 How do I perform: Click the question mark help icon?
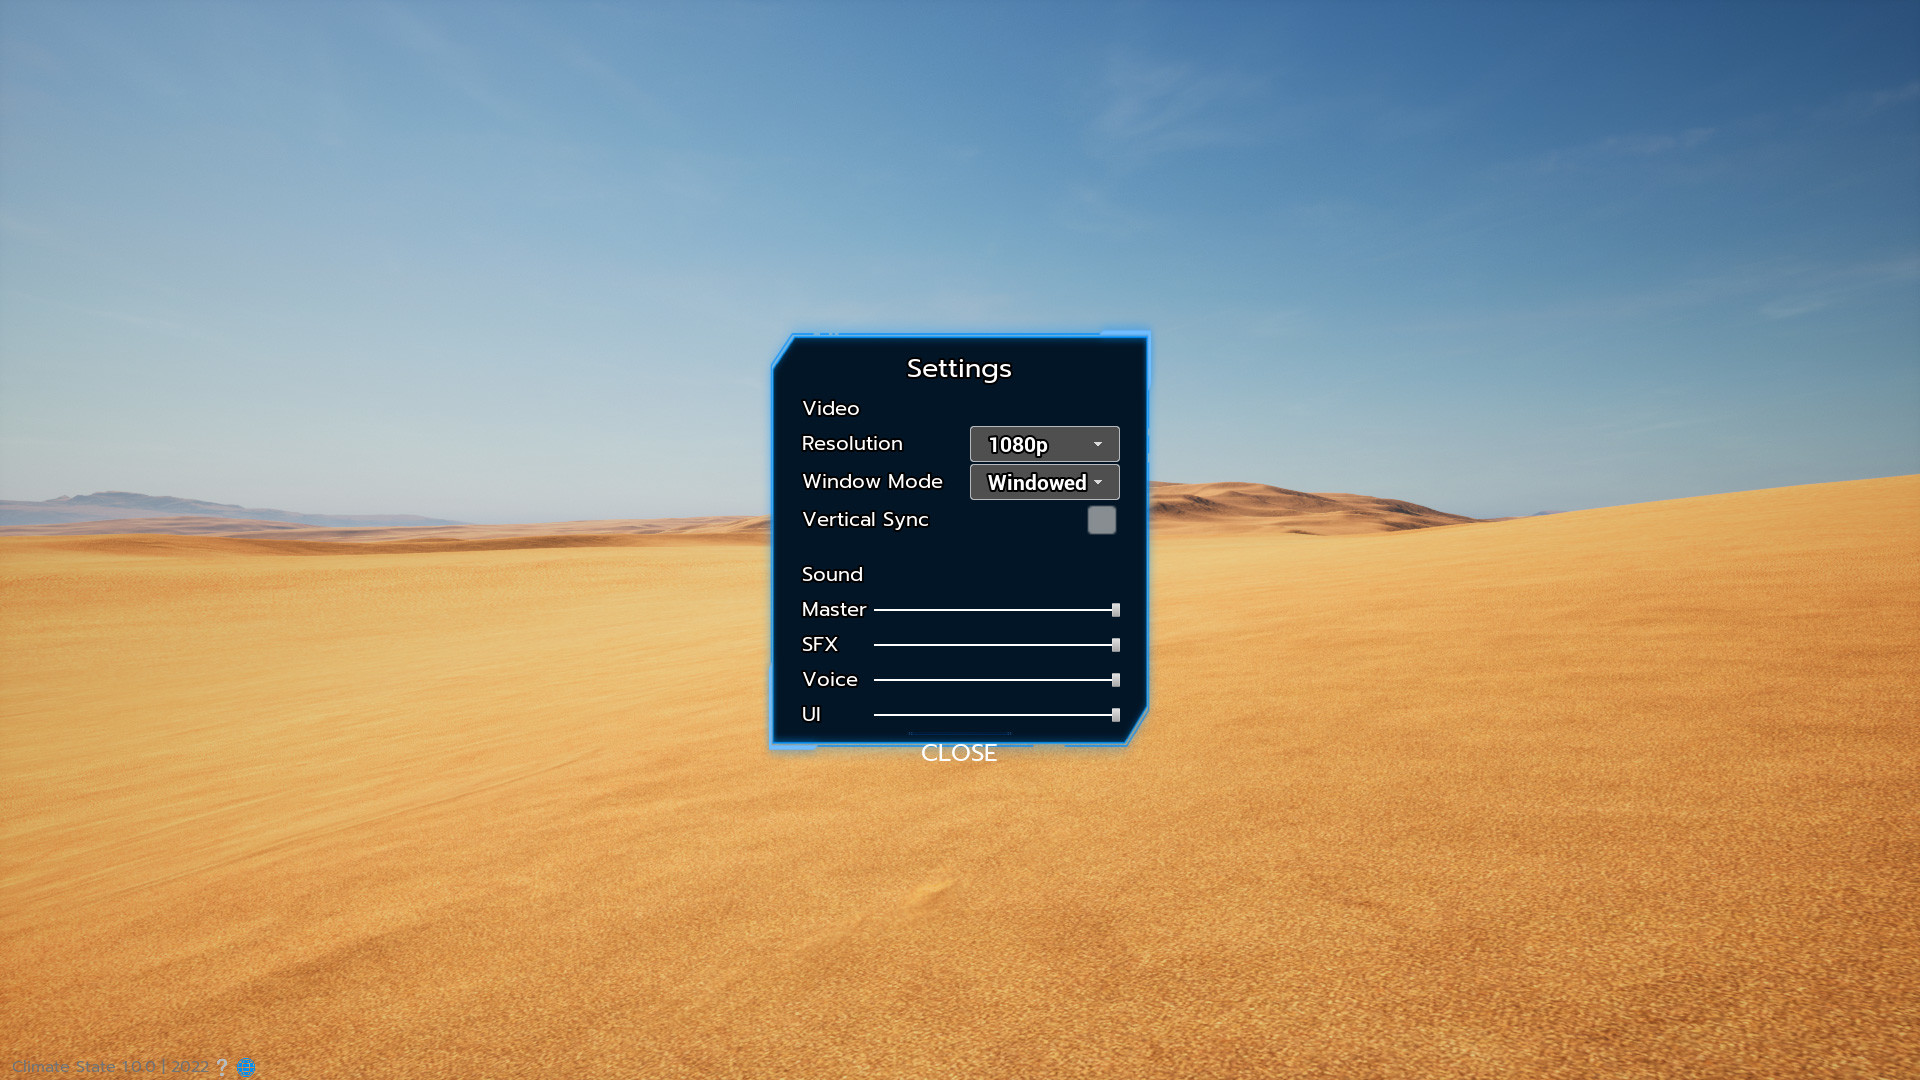coord(222,1067)
